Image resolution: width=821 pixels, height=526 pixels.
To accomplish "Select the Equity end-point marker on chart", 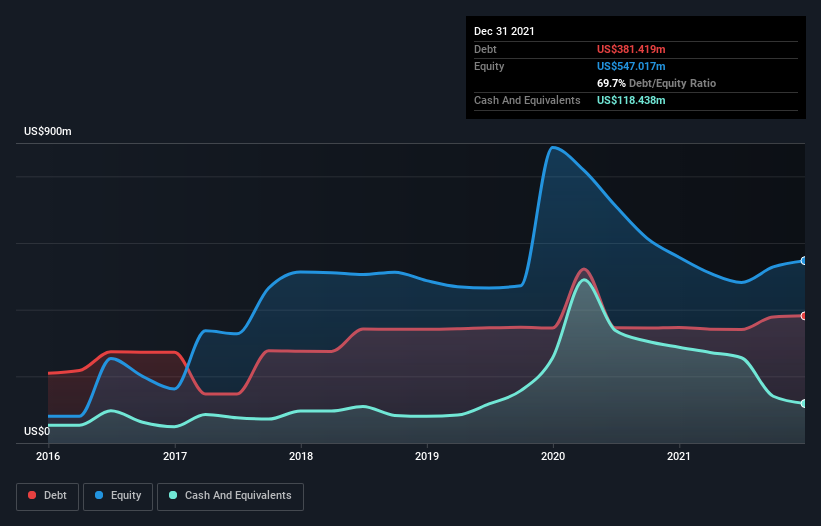I will [804, 261].
